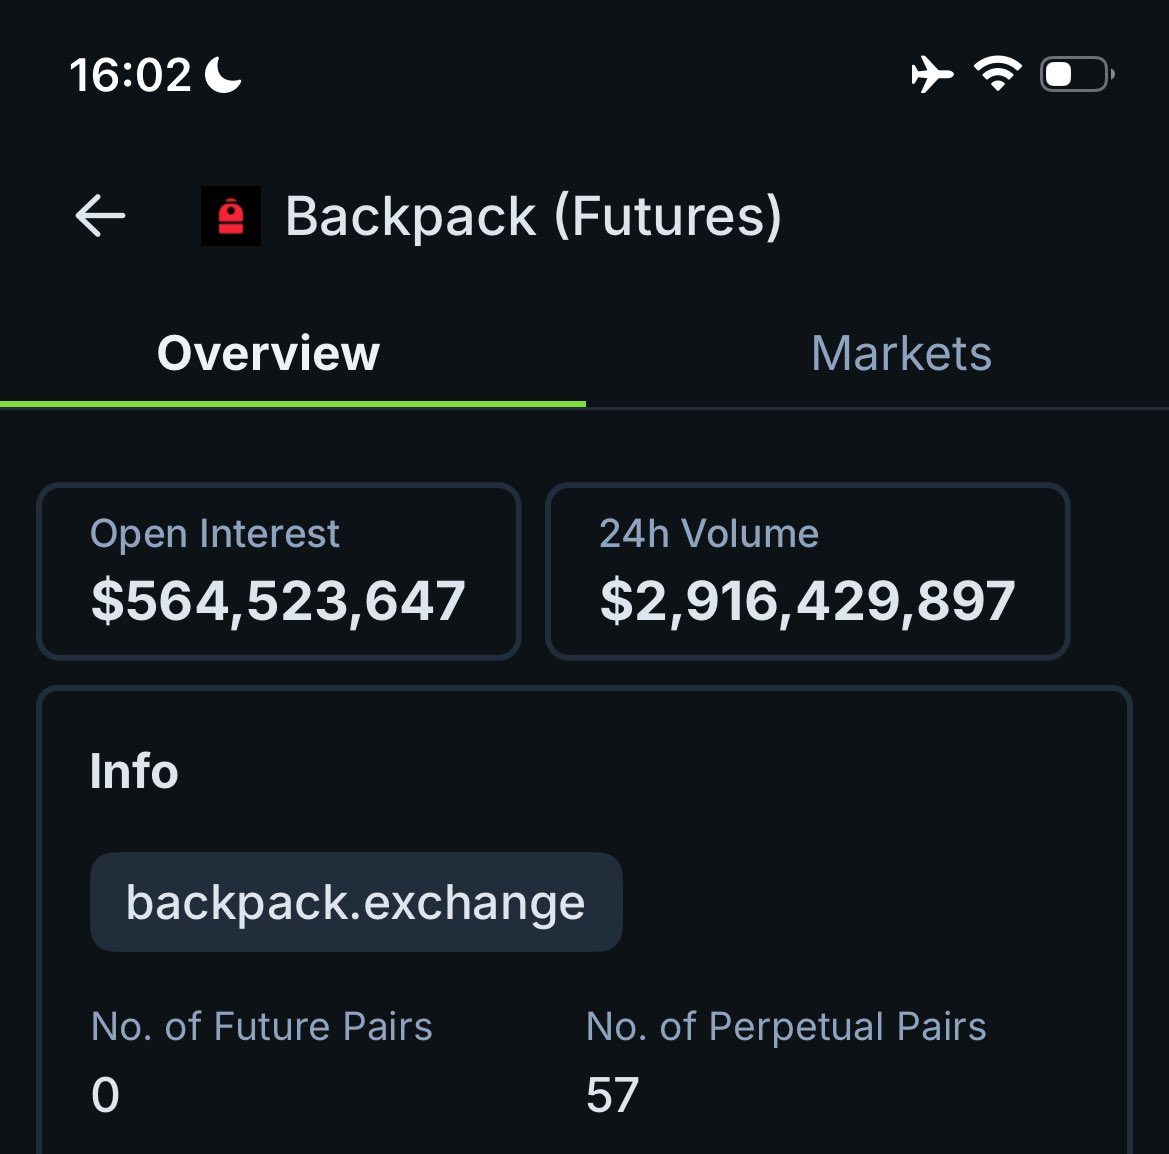Screen dimensions: 1169x1154
Task: Switch to the Markets tab
Action: [x=901, y=353]
